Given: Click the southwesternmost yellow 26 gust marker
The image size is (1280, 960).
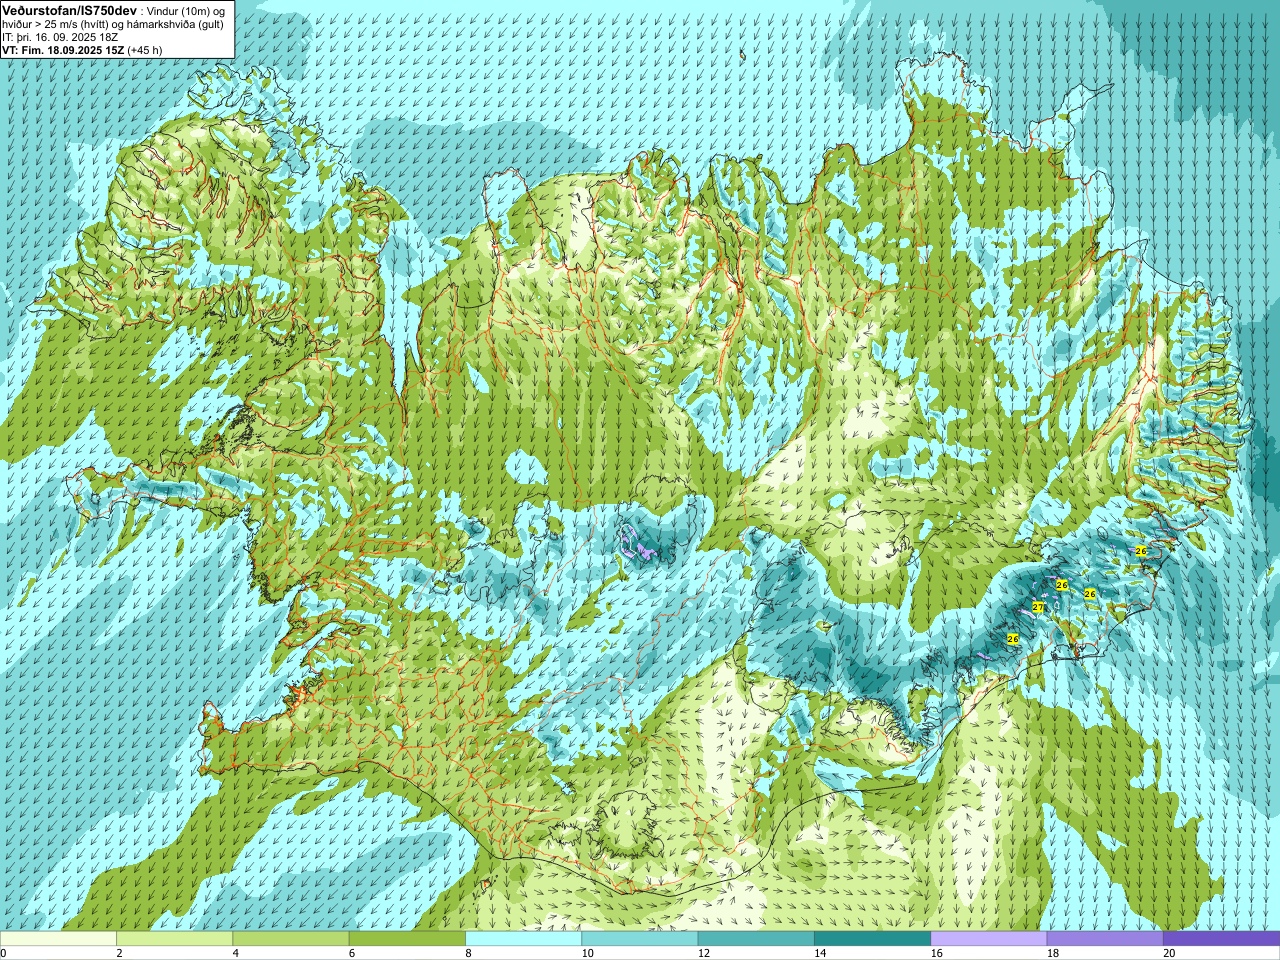Looking at the screenshot, I should pos(1012,638).
